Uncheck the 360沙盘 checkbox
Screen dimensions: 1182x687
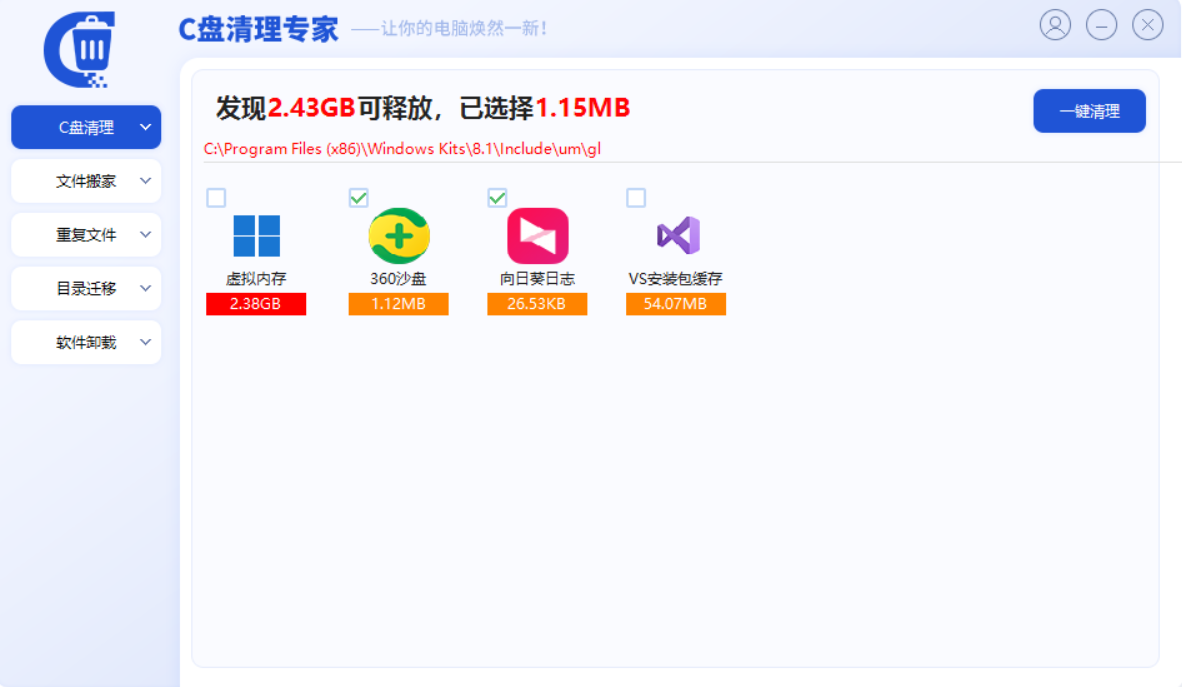359,198
